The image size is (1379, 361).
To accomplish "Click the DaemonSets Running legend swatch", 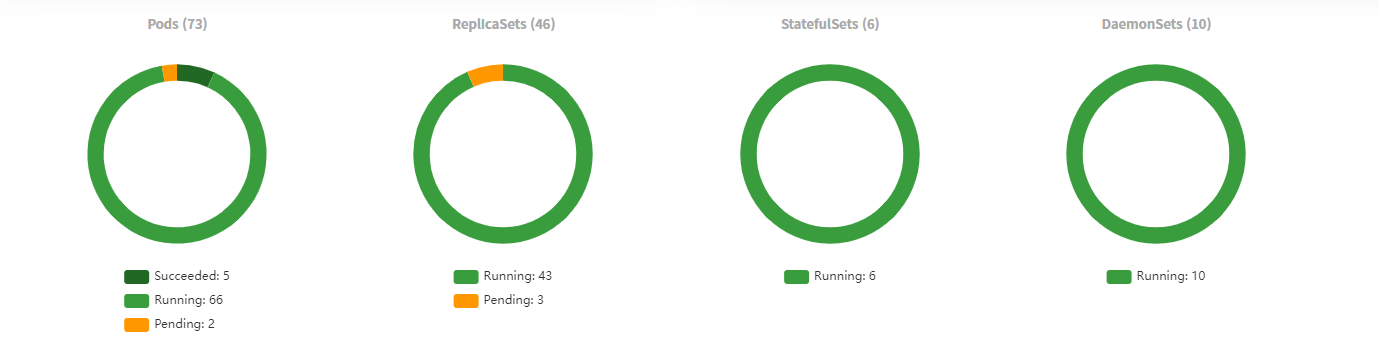I will pos(1119,277).
